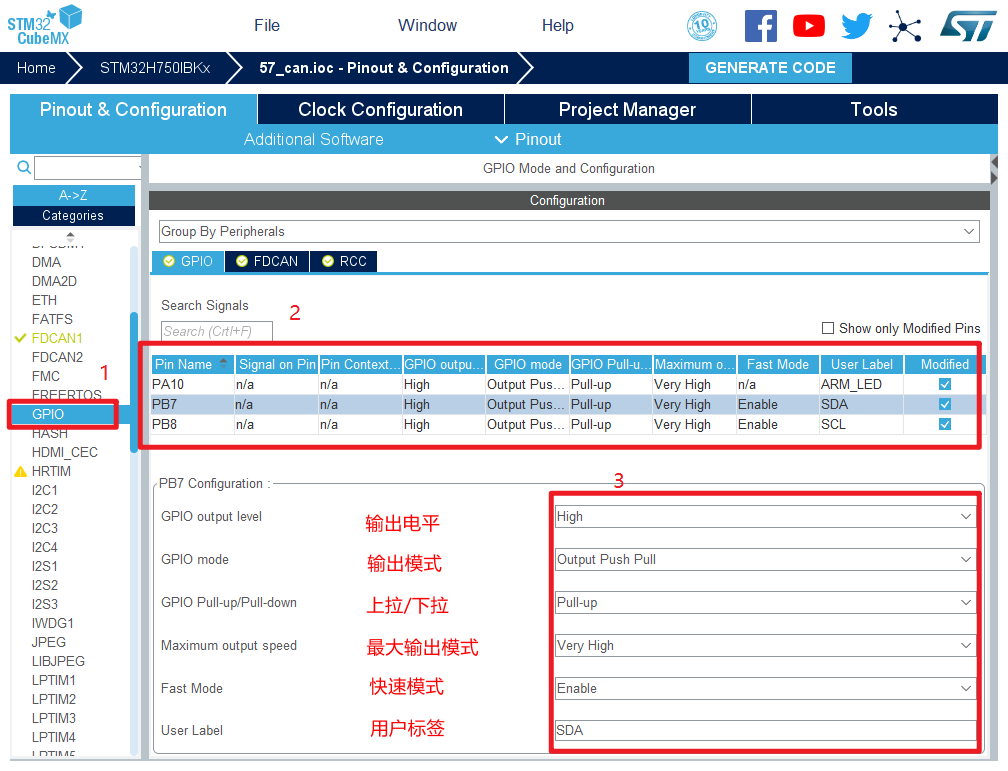The height and width of the screenshot is (771, 1008).
Task: Open the Facebook icon link
Action: (760, 26)
